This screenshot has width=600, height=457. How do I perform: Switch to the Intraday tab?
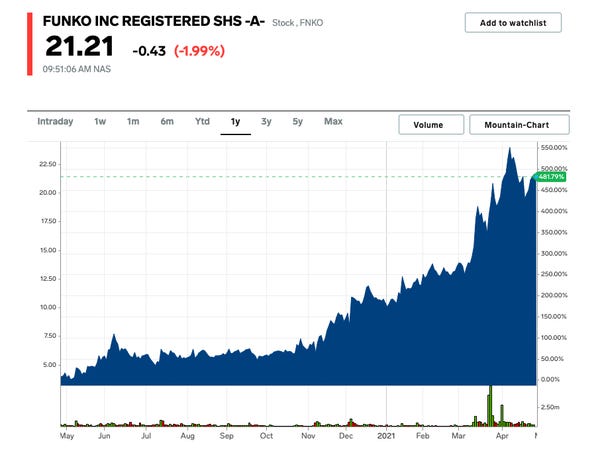pos(55,121)
